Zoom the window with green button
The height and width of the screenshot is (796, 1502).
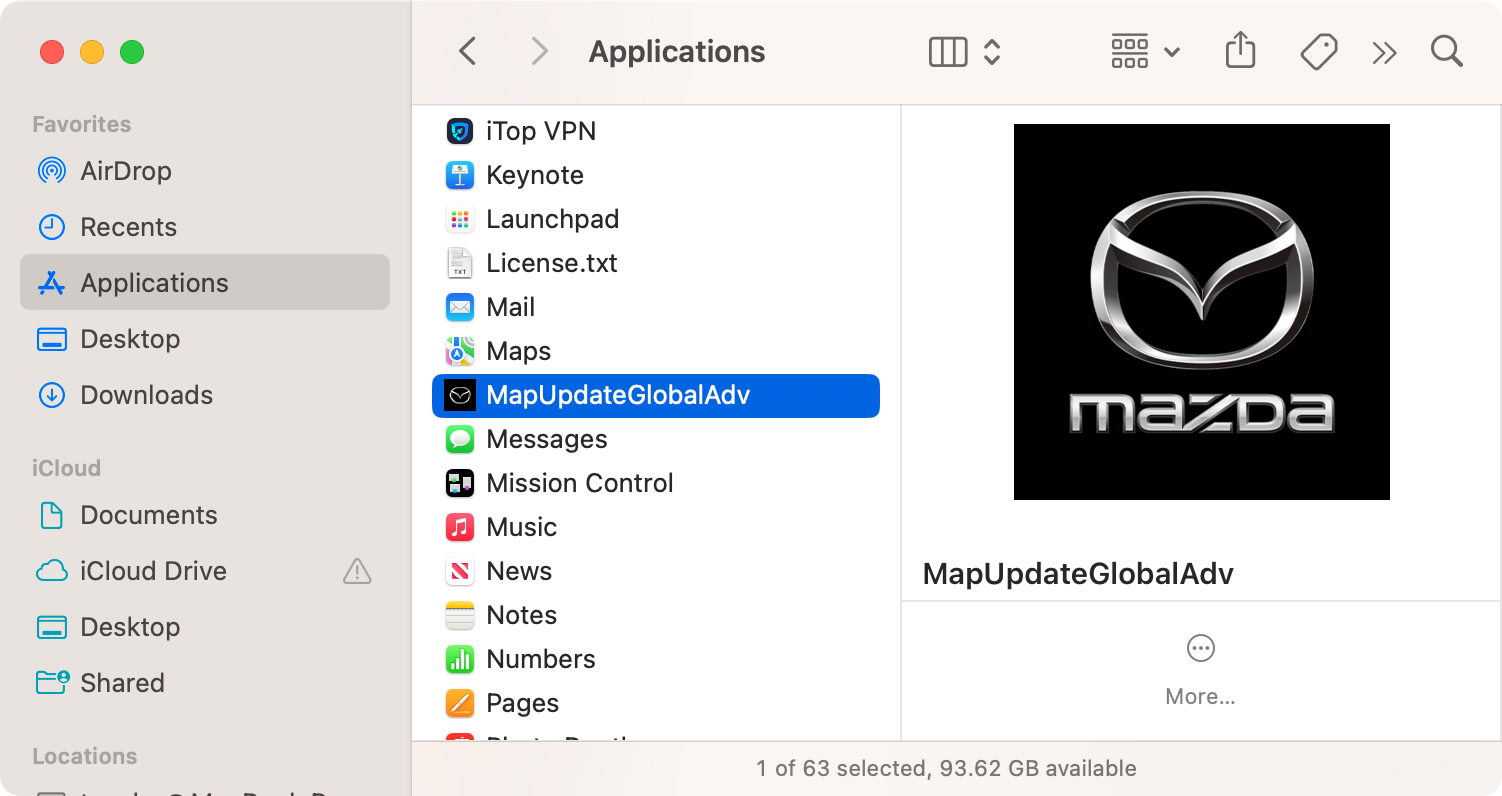pos(132,52)
